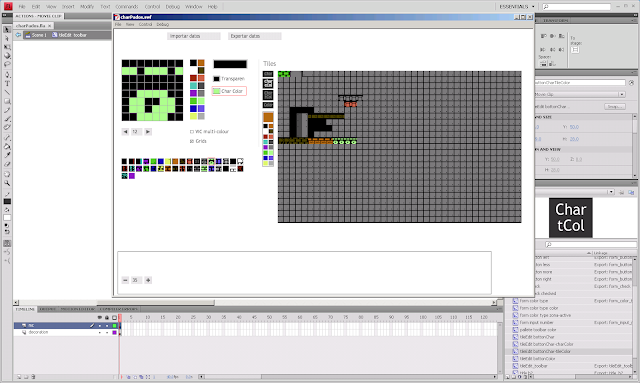Screen dimensions: 640x383
Task: Click next character arrow beside 12
Action: [x=148, y=132]
